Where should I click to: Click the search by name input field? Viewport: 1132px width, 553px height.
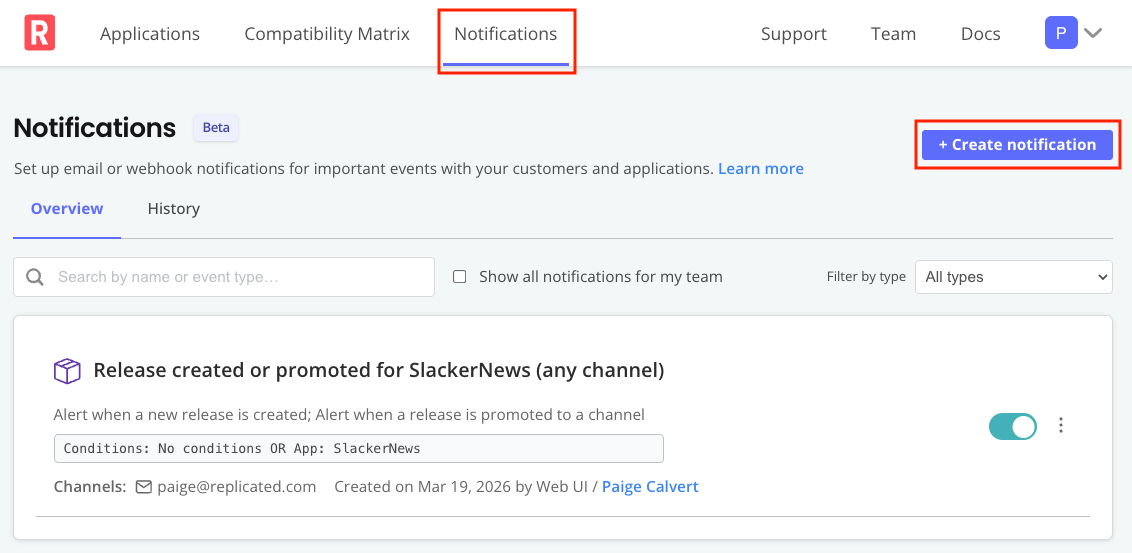click(x=240, y=277)
